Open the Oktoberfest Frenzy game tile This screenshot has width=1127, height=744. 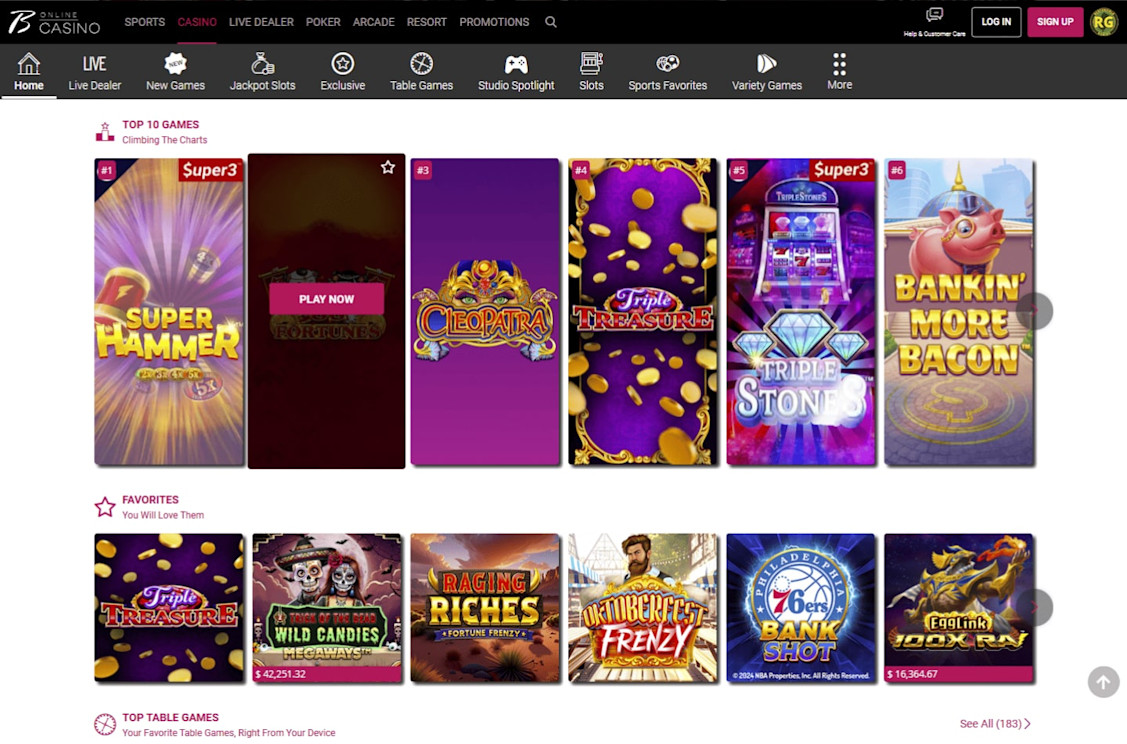(643, 607)
